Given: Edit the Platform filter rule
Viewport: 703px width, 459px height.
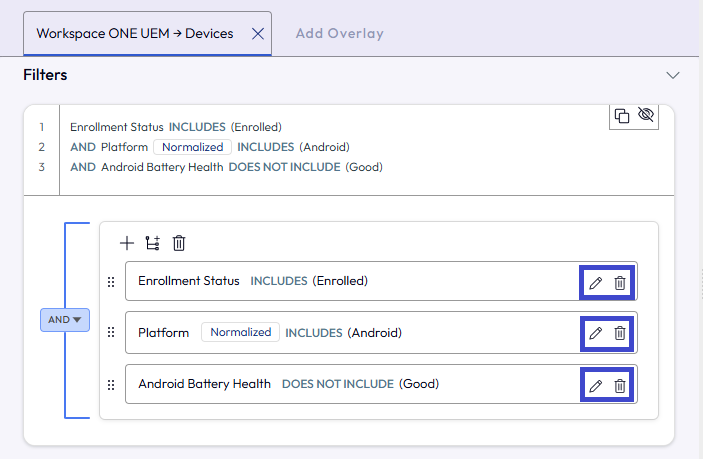Looking at the screenshot, I should click(x=595, y=333).
